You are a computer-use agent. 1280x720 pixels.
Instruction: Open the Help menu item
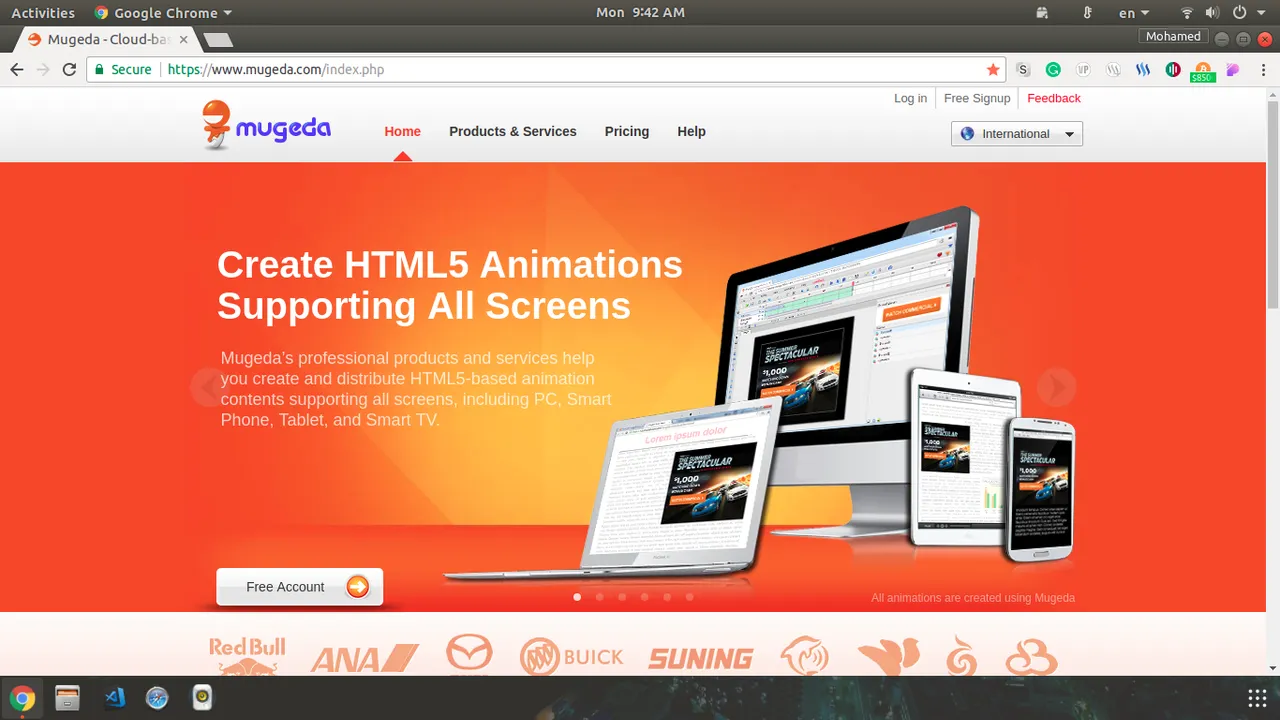691,131
